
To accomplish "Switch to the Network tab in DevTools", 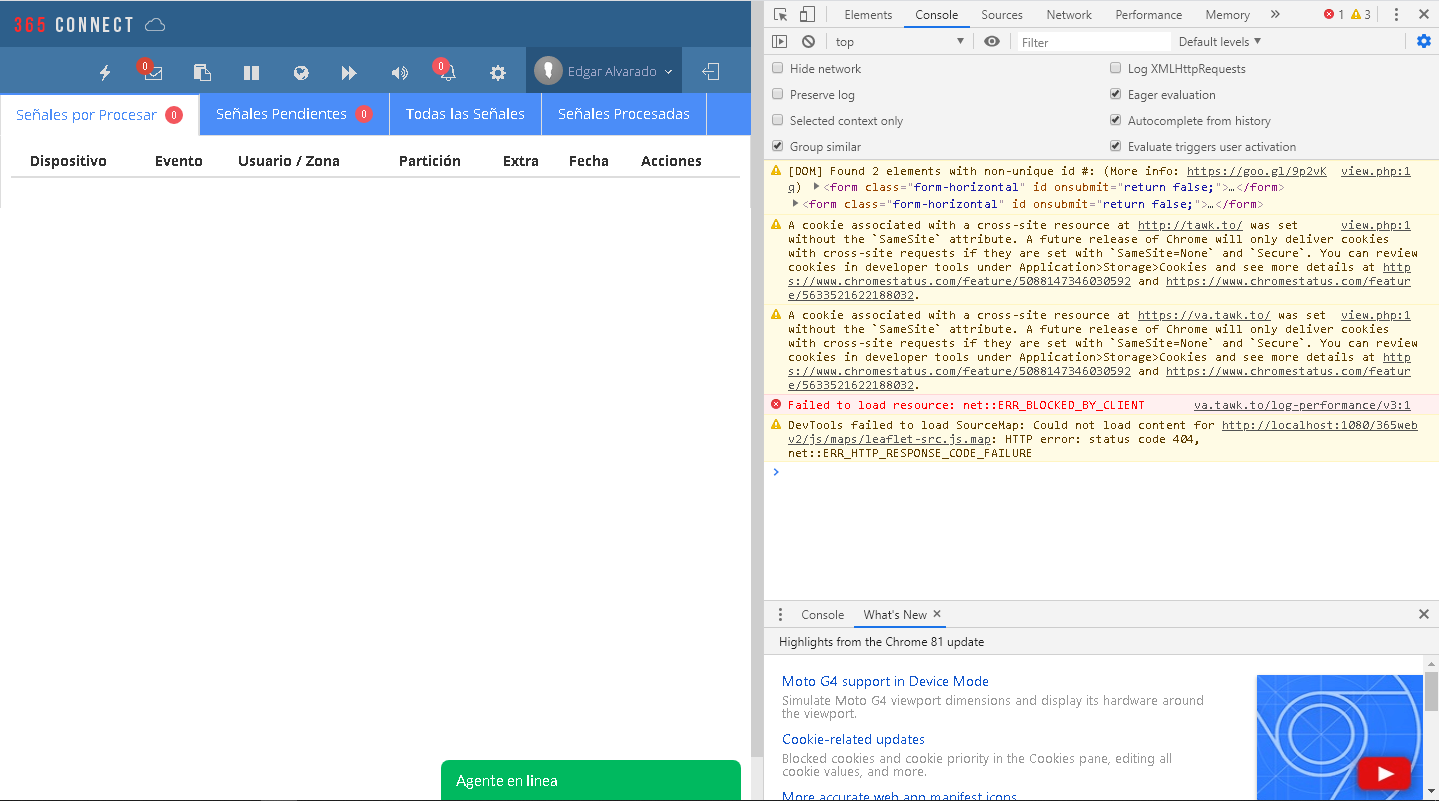I will click(x=1069, y=15).
